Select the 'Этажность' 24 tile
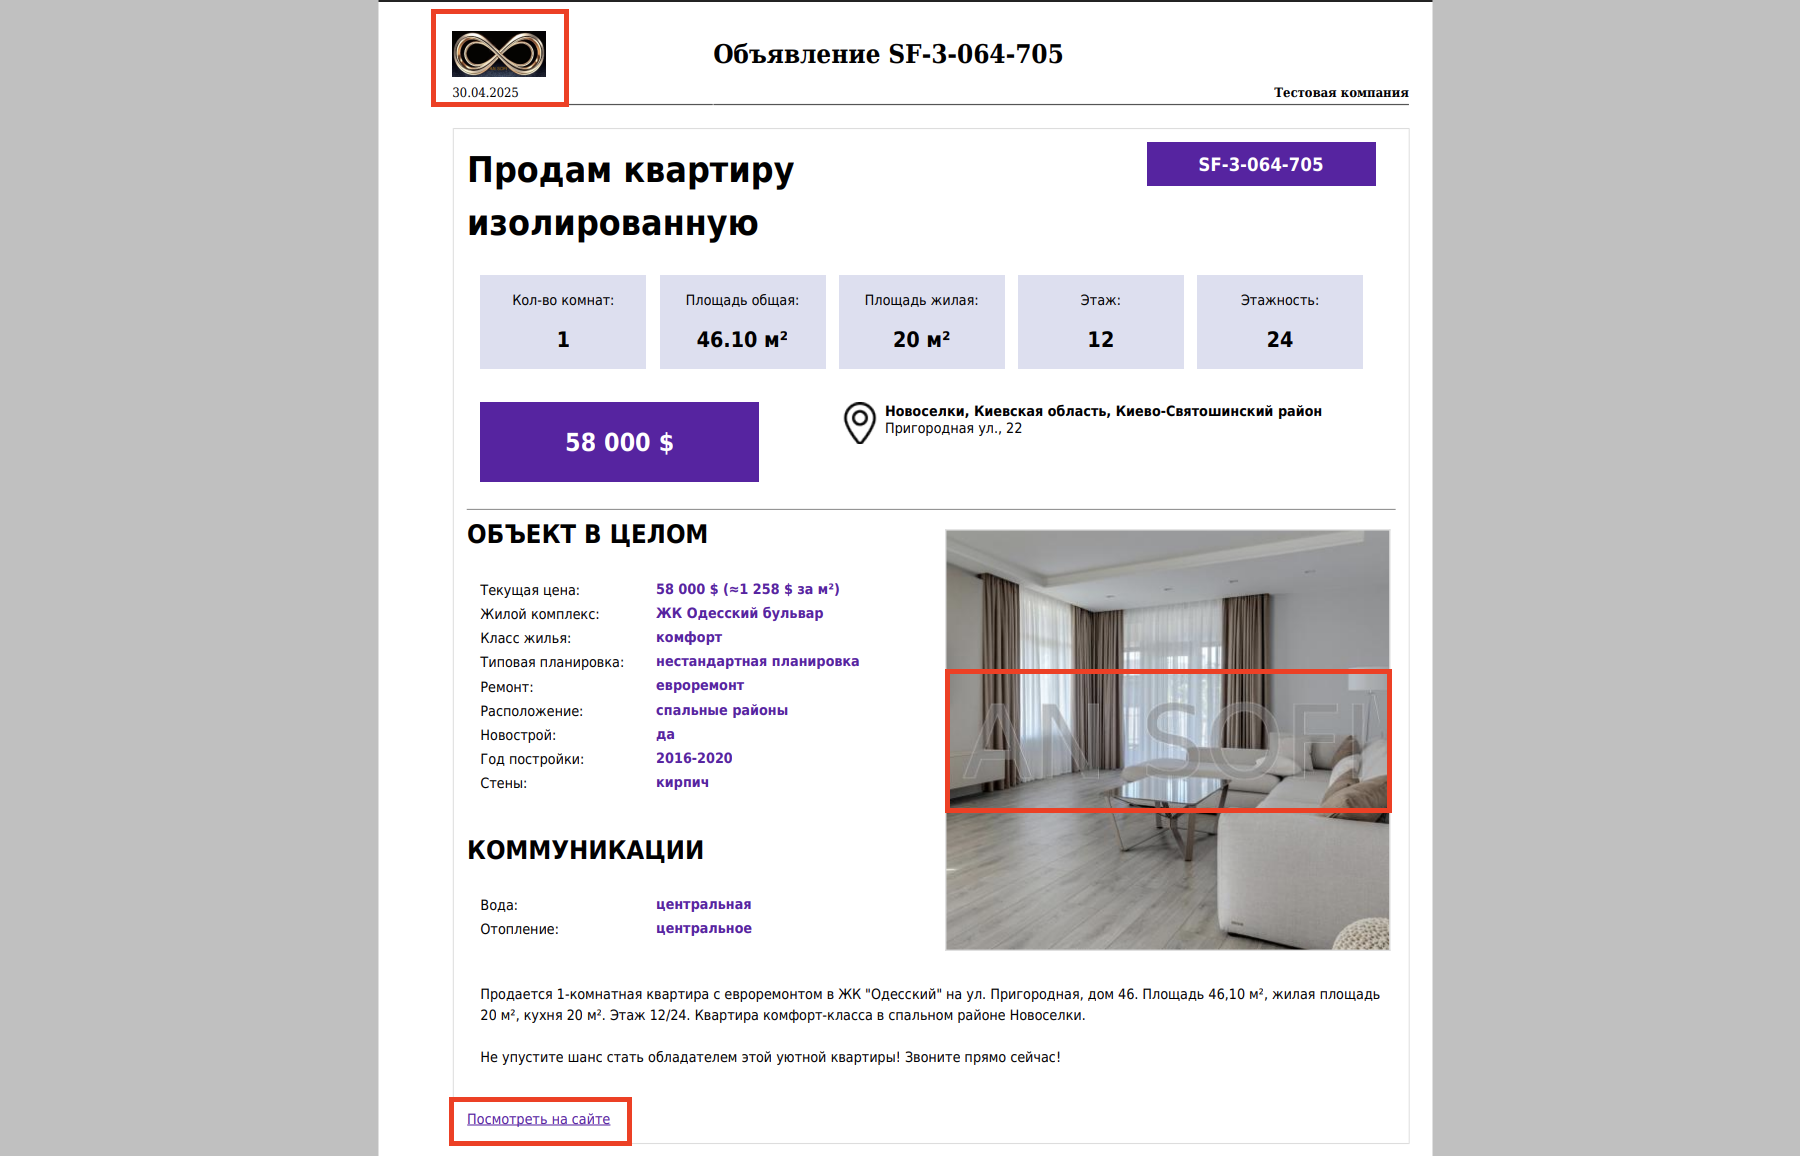Screen dimensions: 1800x1156 (1279, 322)
